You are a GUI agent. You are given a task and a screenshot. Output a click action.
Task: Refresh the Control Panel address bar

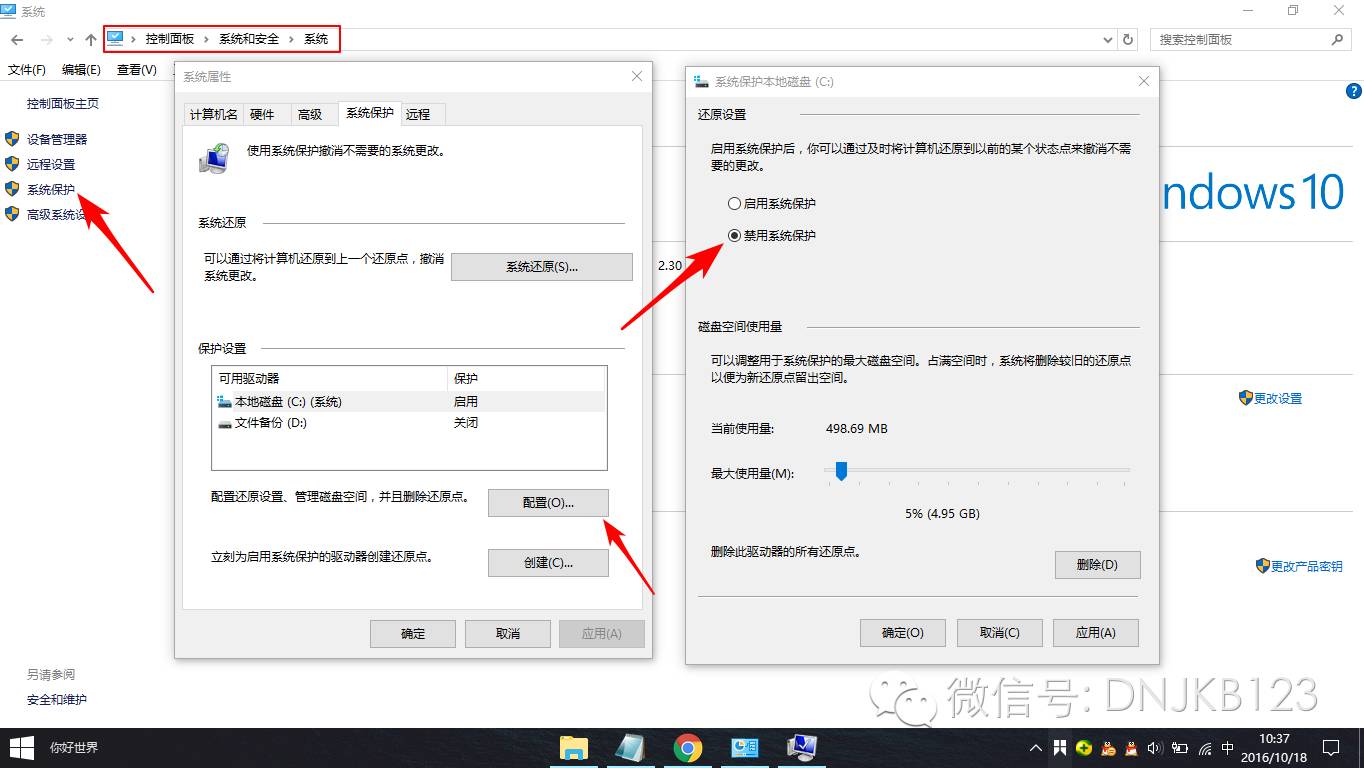pyautogui.click(x=1128, y=40)
